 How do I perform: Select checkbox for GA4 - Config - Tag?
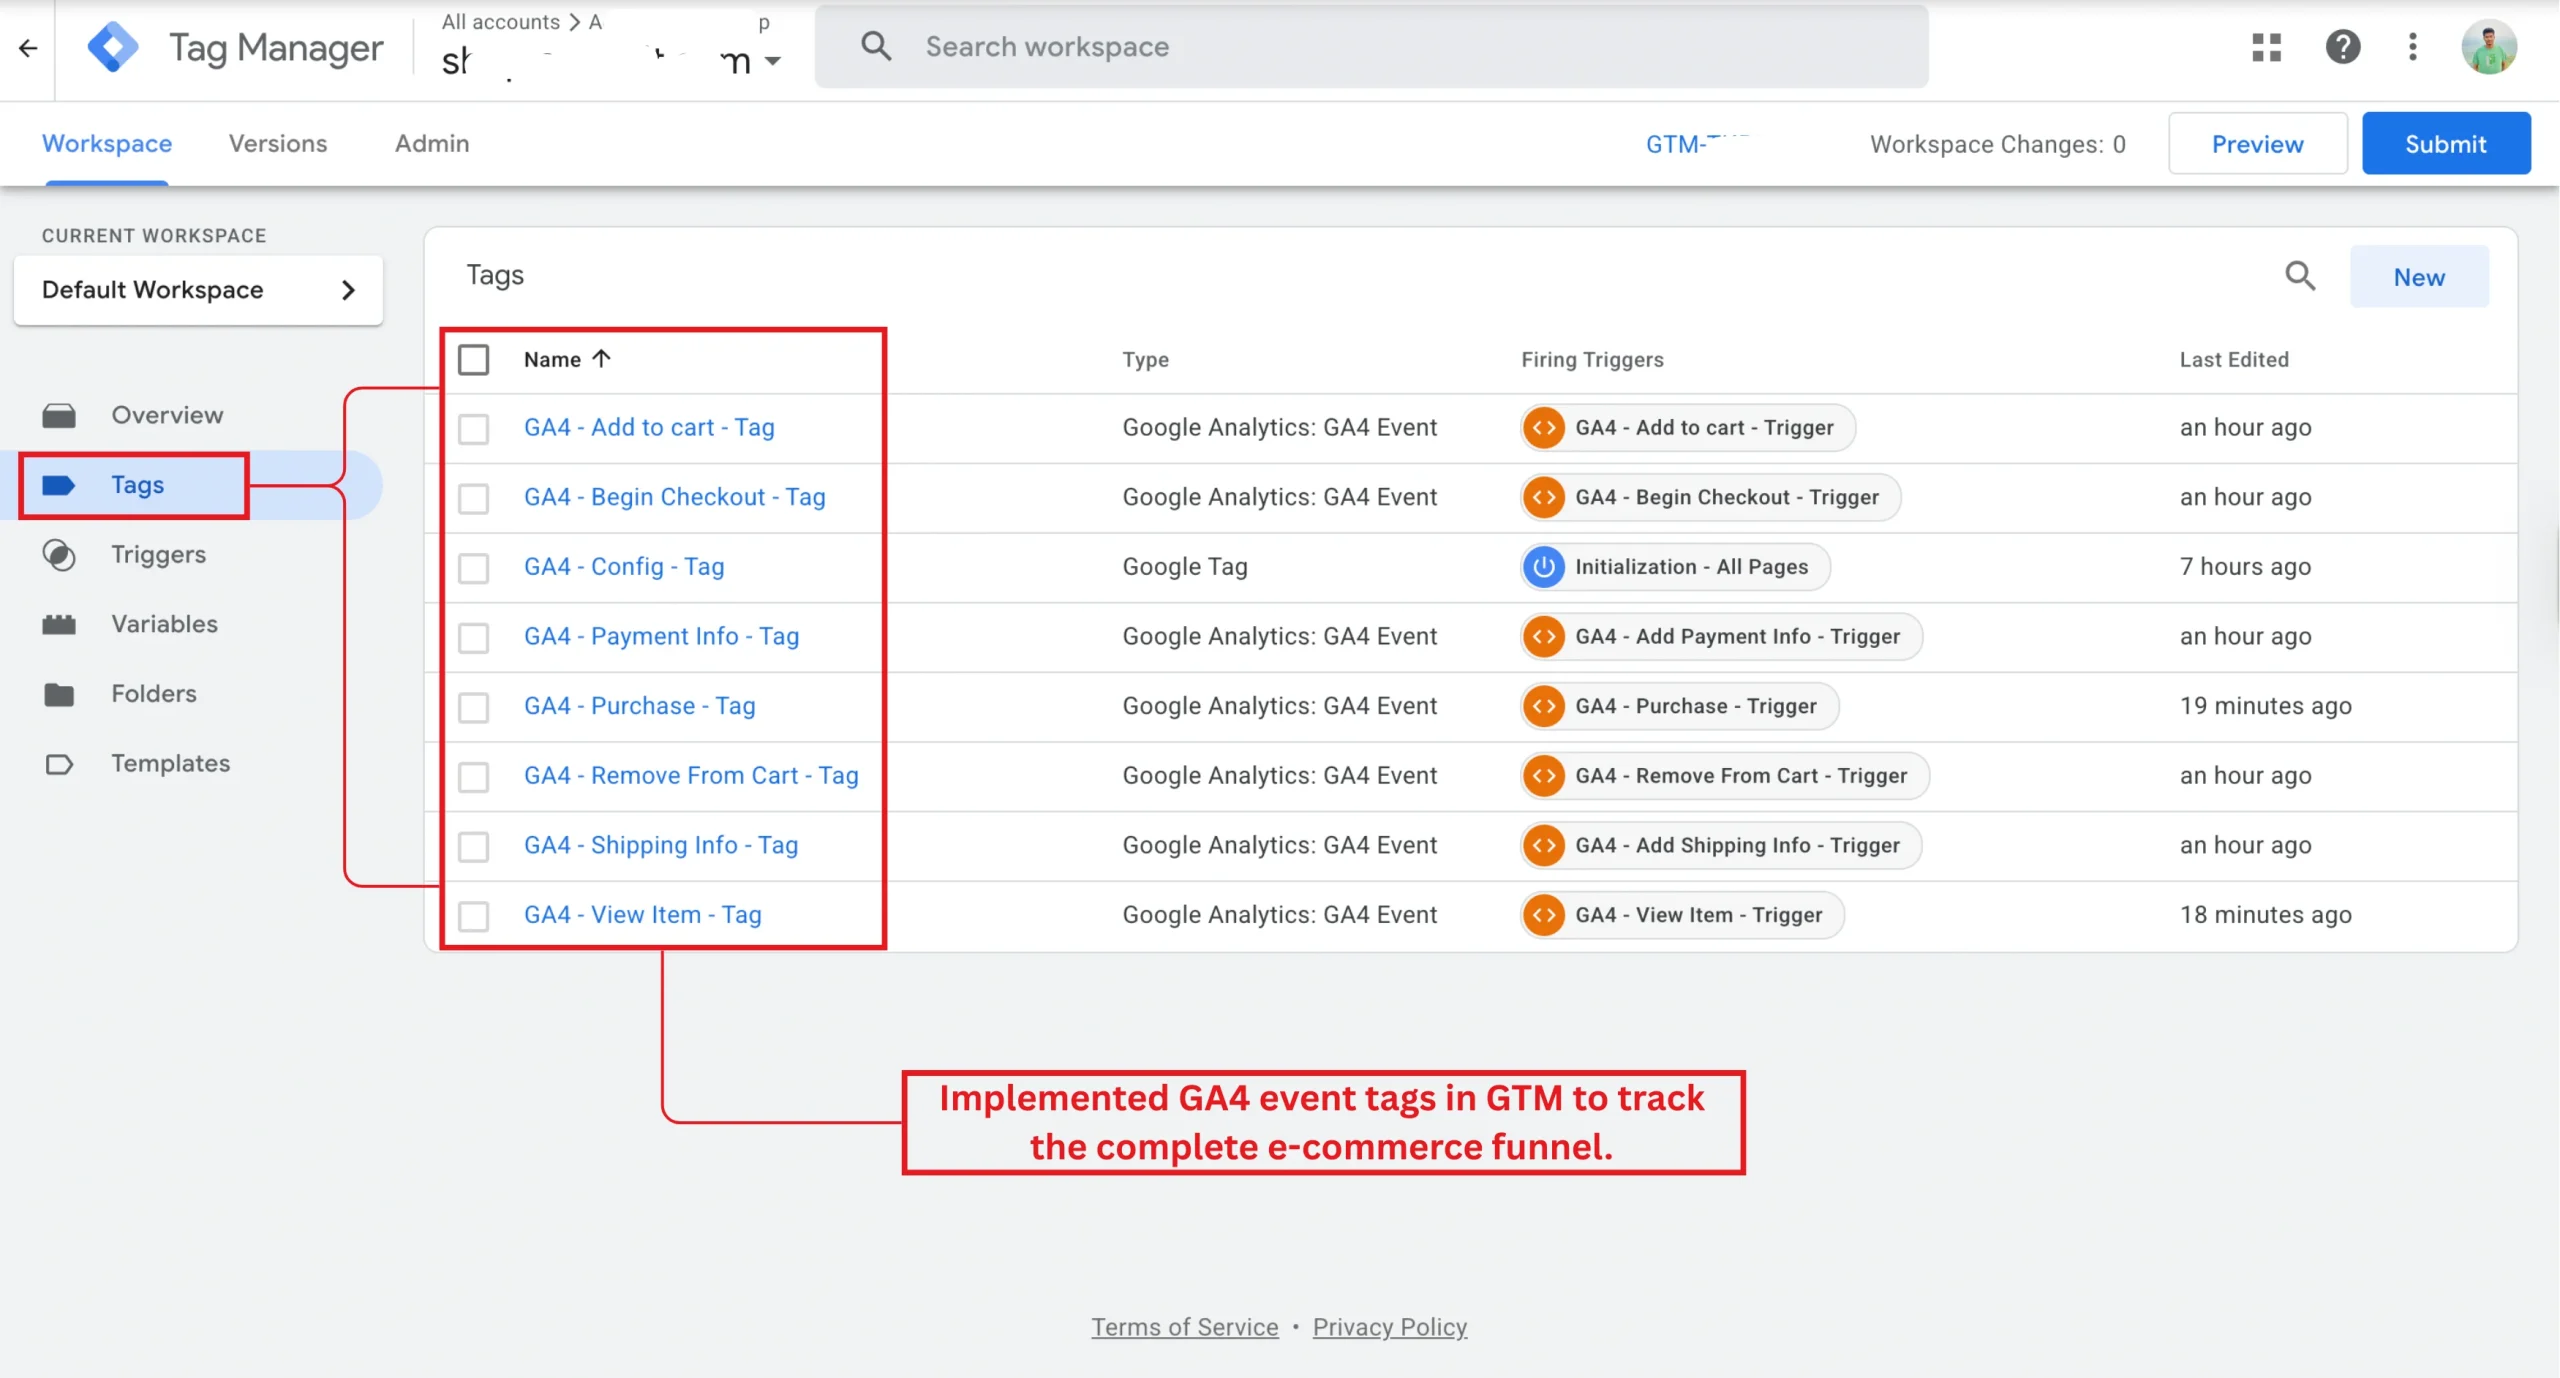click(473, 568)
